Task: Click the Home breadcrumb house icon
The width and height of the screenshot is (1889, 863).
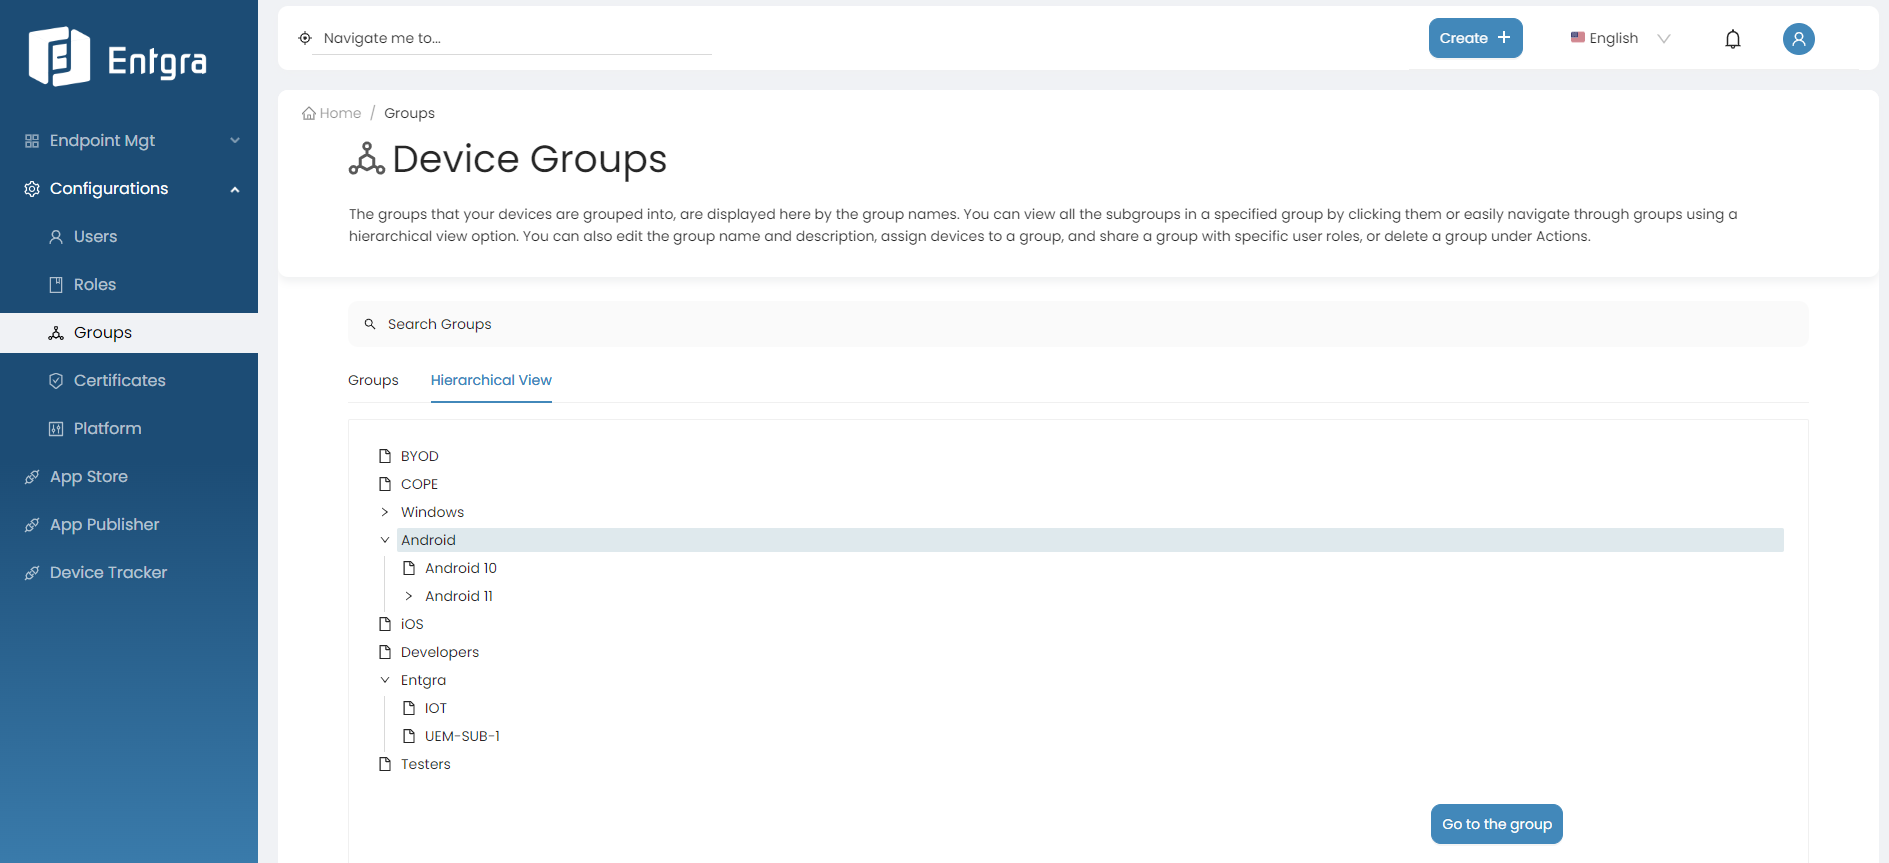Action: tap(309, 113)
